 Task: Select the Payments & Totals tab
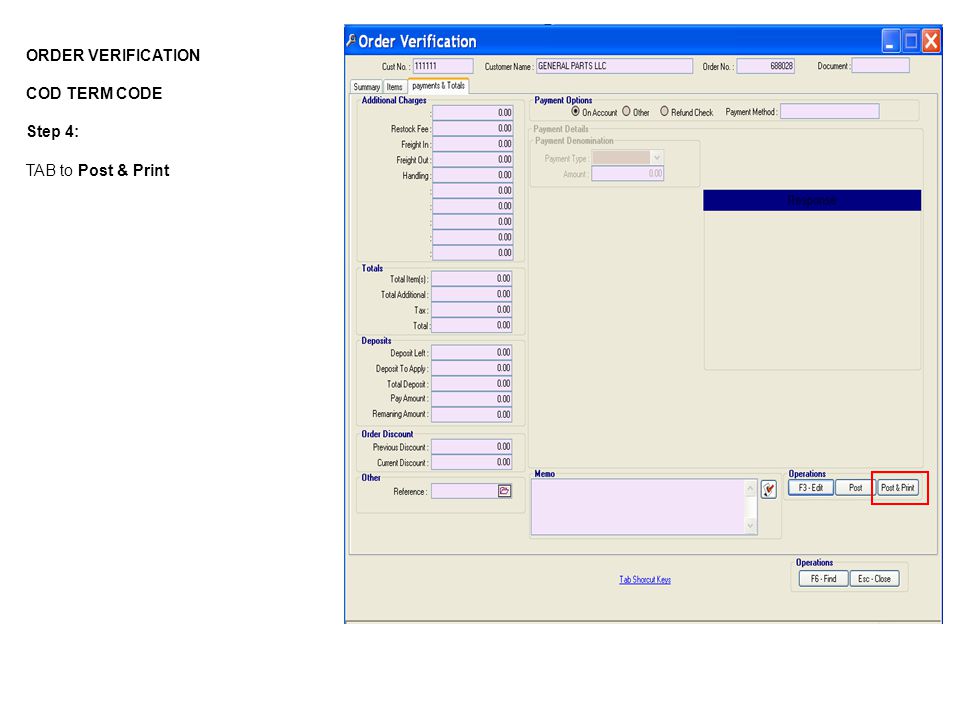pos(438,86)
